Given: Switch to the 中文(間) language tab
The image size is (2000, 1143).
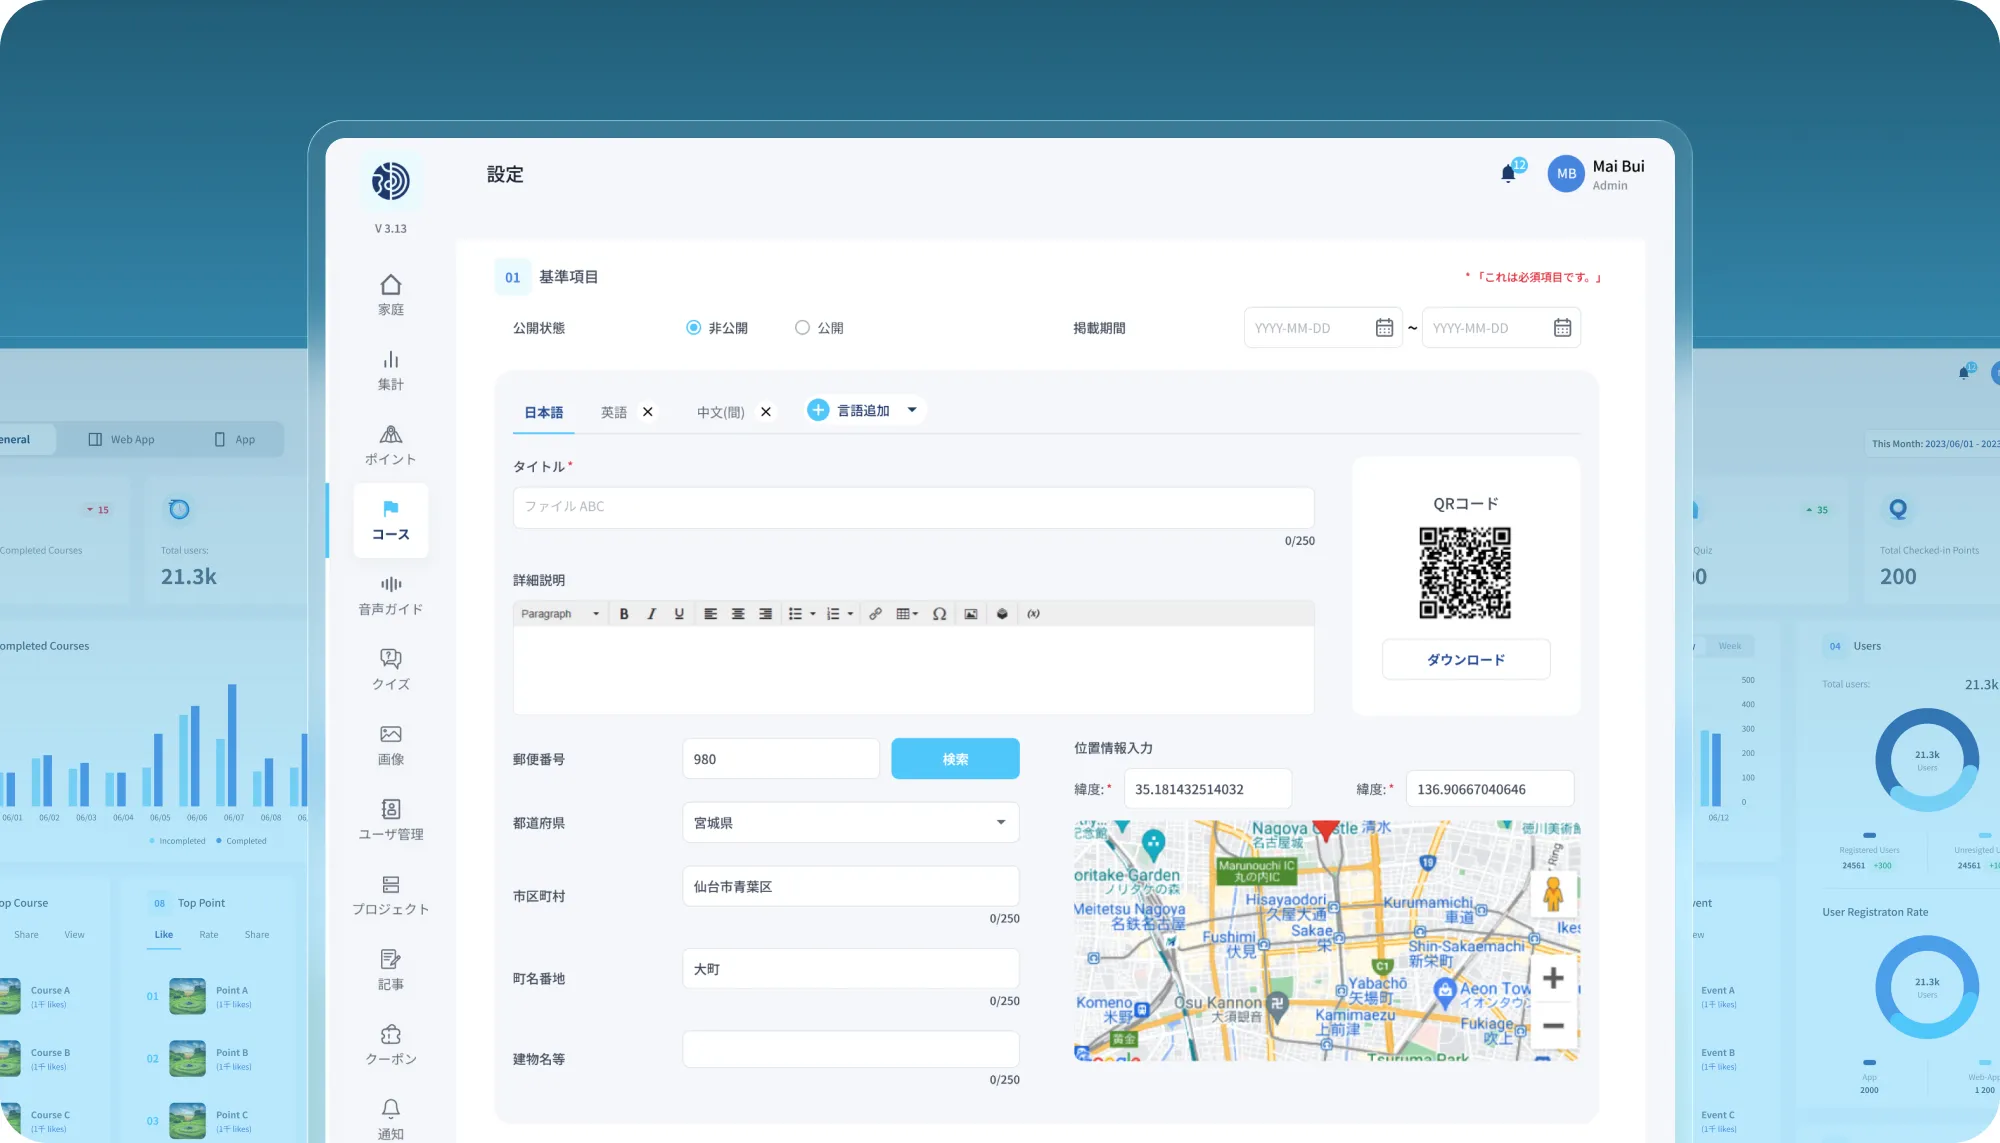Looking at the screenshot, I should point(720,412).
